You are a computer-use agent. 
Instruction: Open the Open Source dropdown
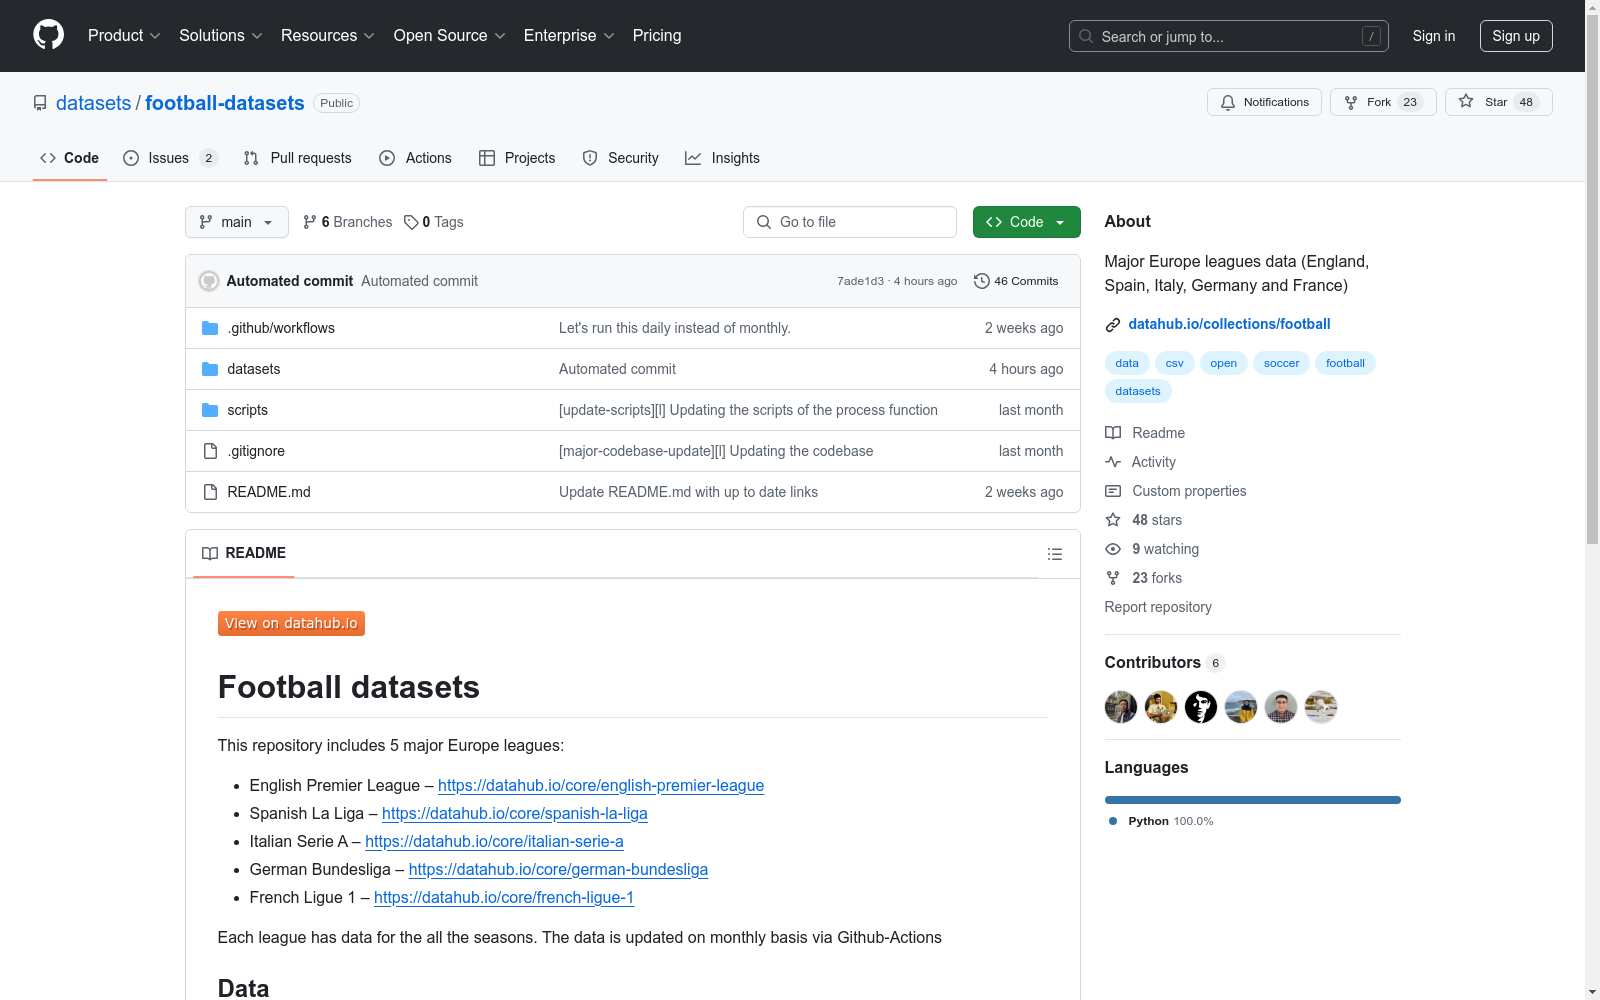(x=450, y=35)
